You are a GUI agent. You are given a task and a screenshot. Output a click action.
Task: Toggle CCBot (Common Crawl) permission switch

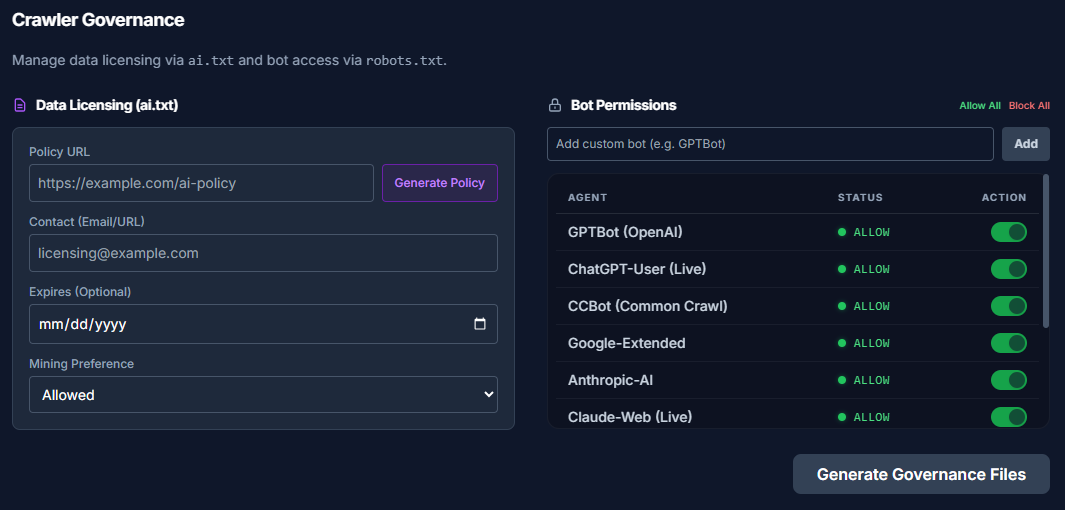[x=1009, y=306]
